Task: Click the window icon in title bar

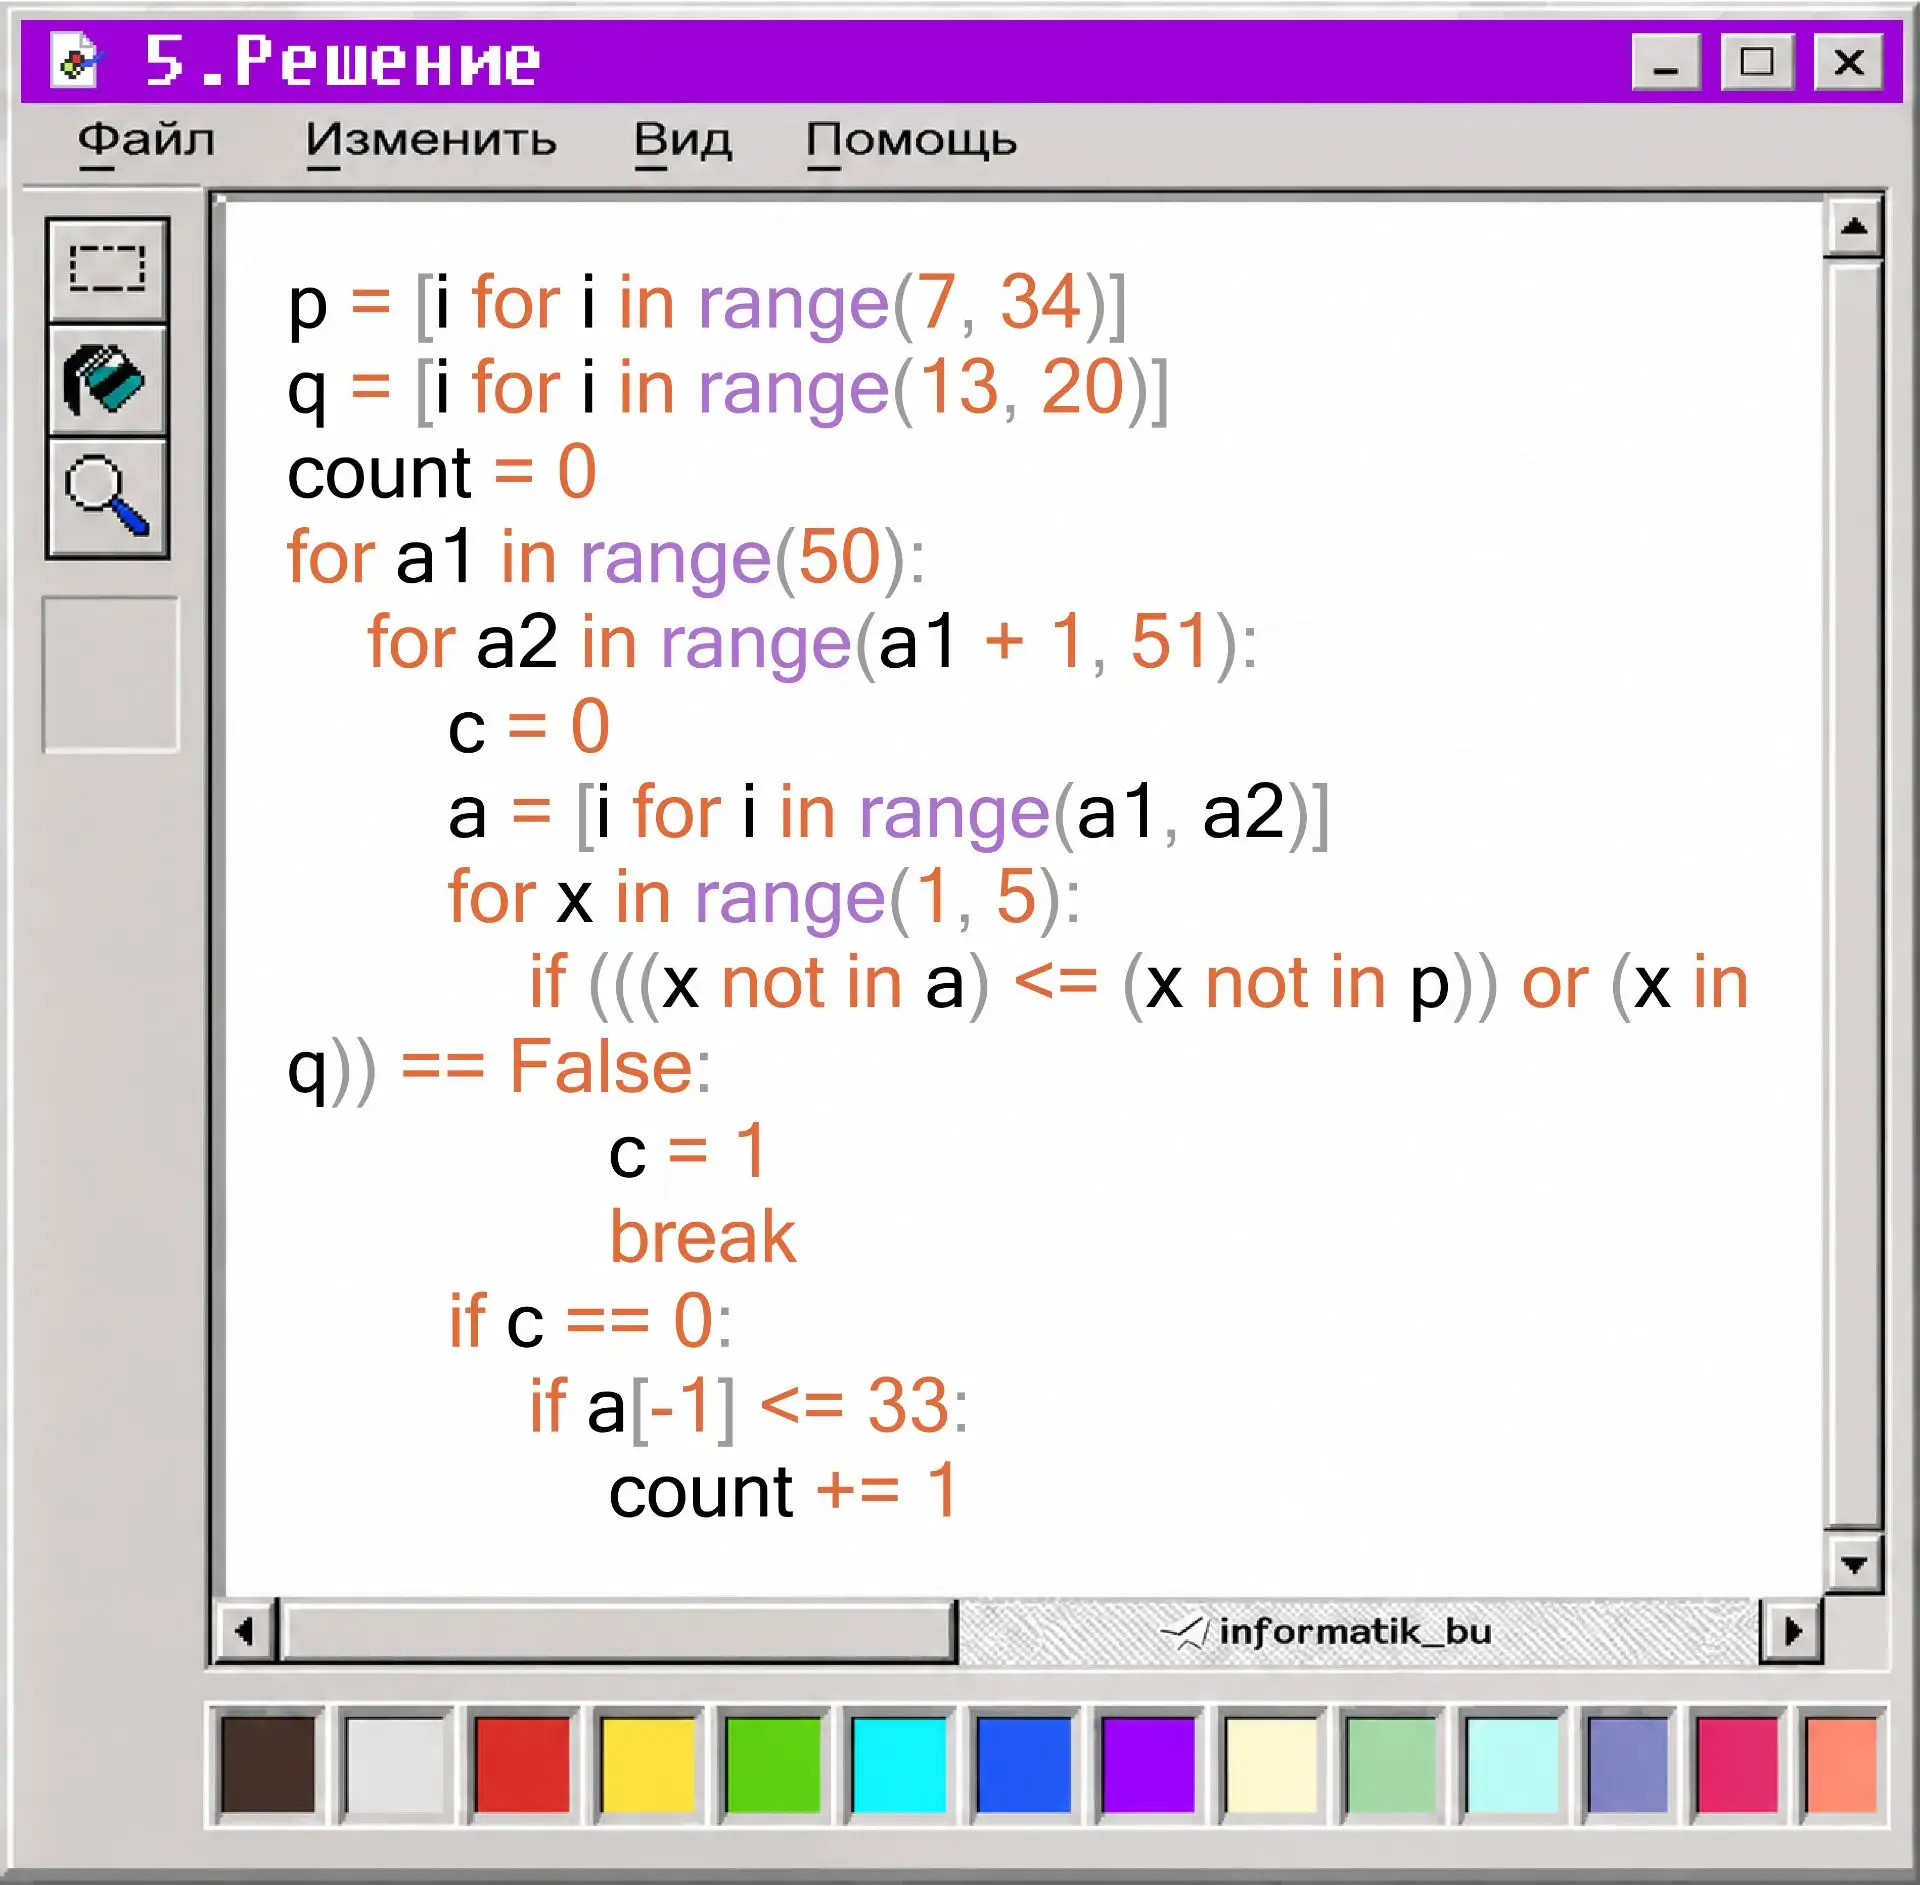Action: click(x=76, y=60)
